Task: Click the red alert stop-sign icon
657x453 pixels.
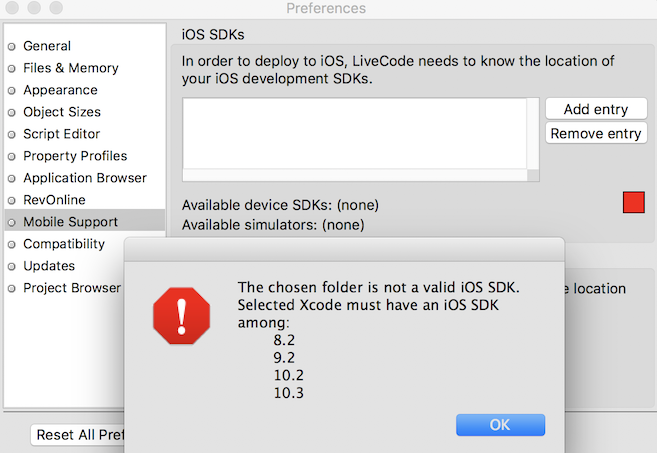Action: pyautogui.click(x=181, y=316)
